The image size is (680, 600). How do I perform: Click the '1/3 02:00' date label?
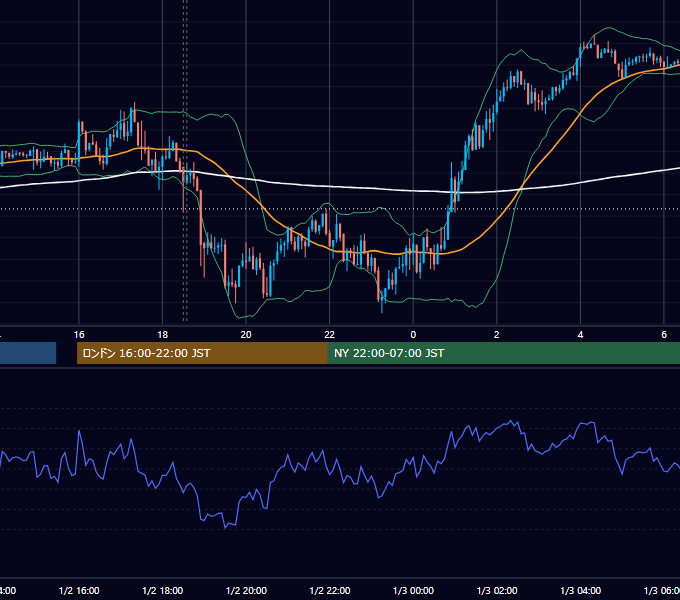point(497,591)
